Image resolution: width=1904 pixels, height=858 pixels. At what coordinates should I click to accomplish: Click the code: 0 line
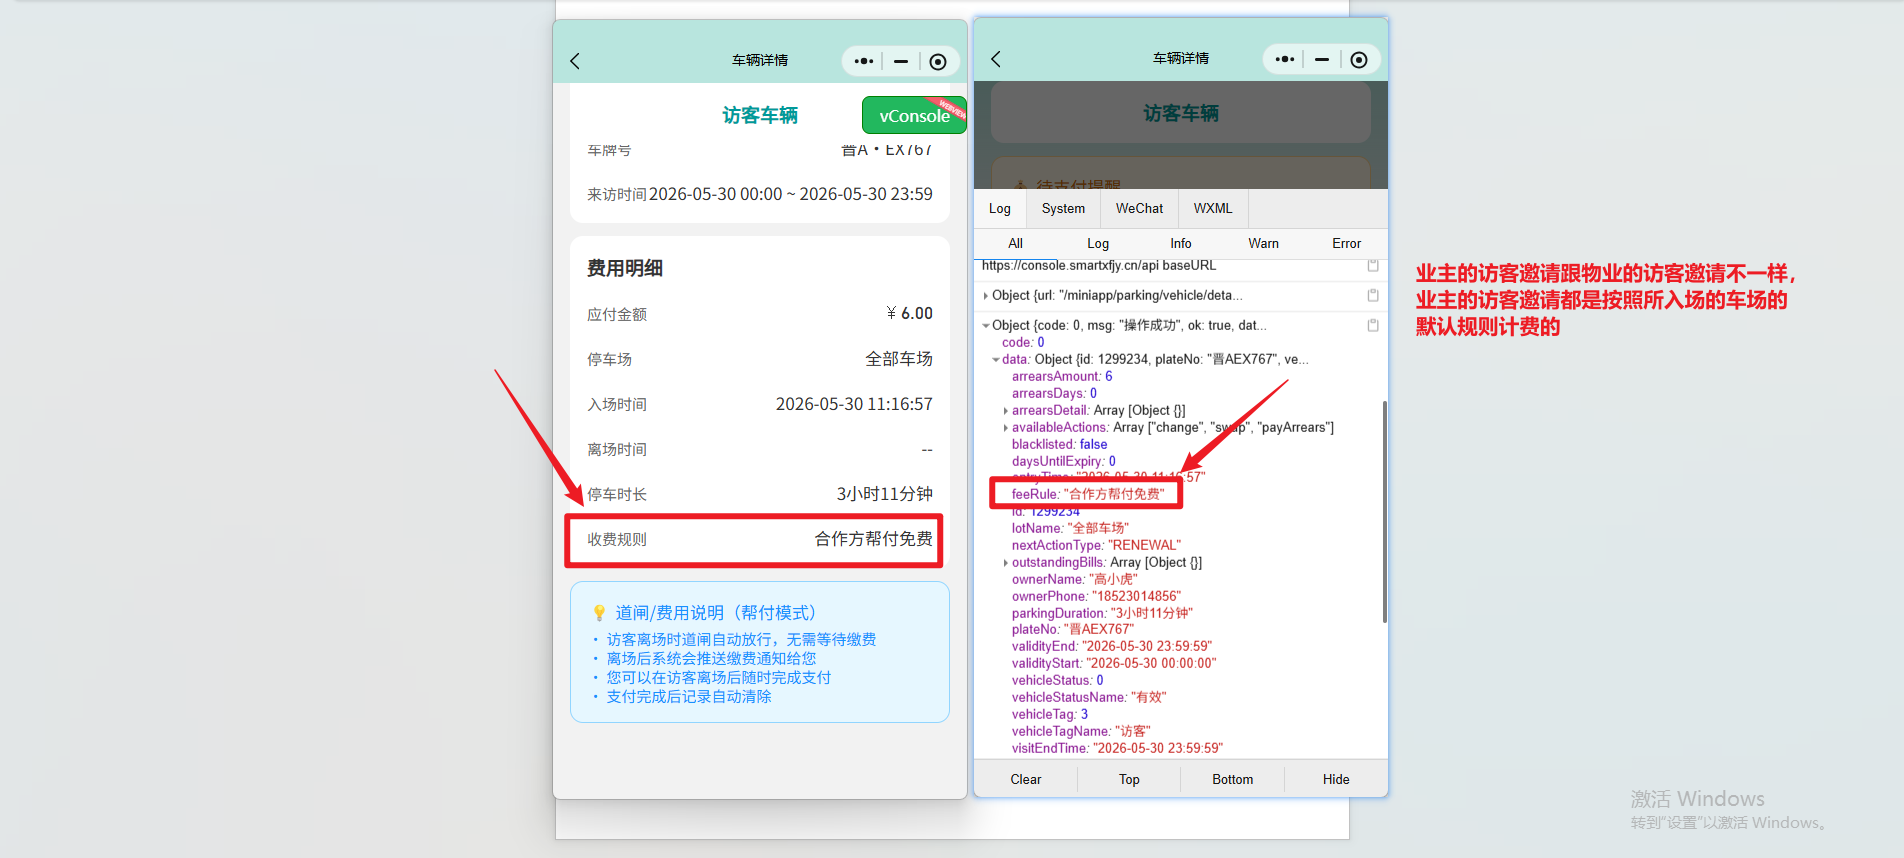point(1023,343)
